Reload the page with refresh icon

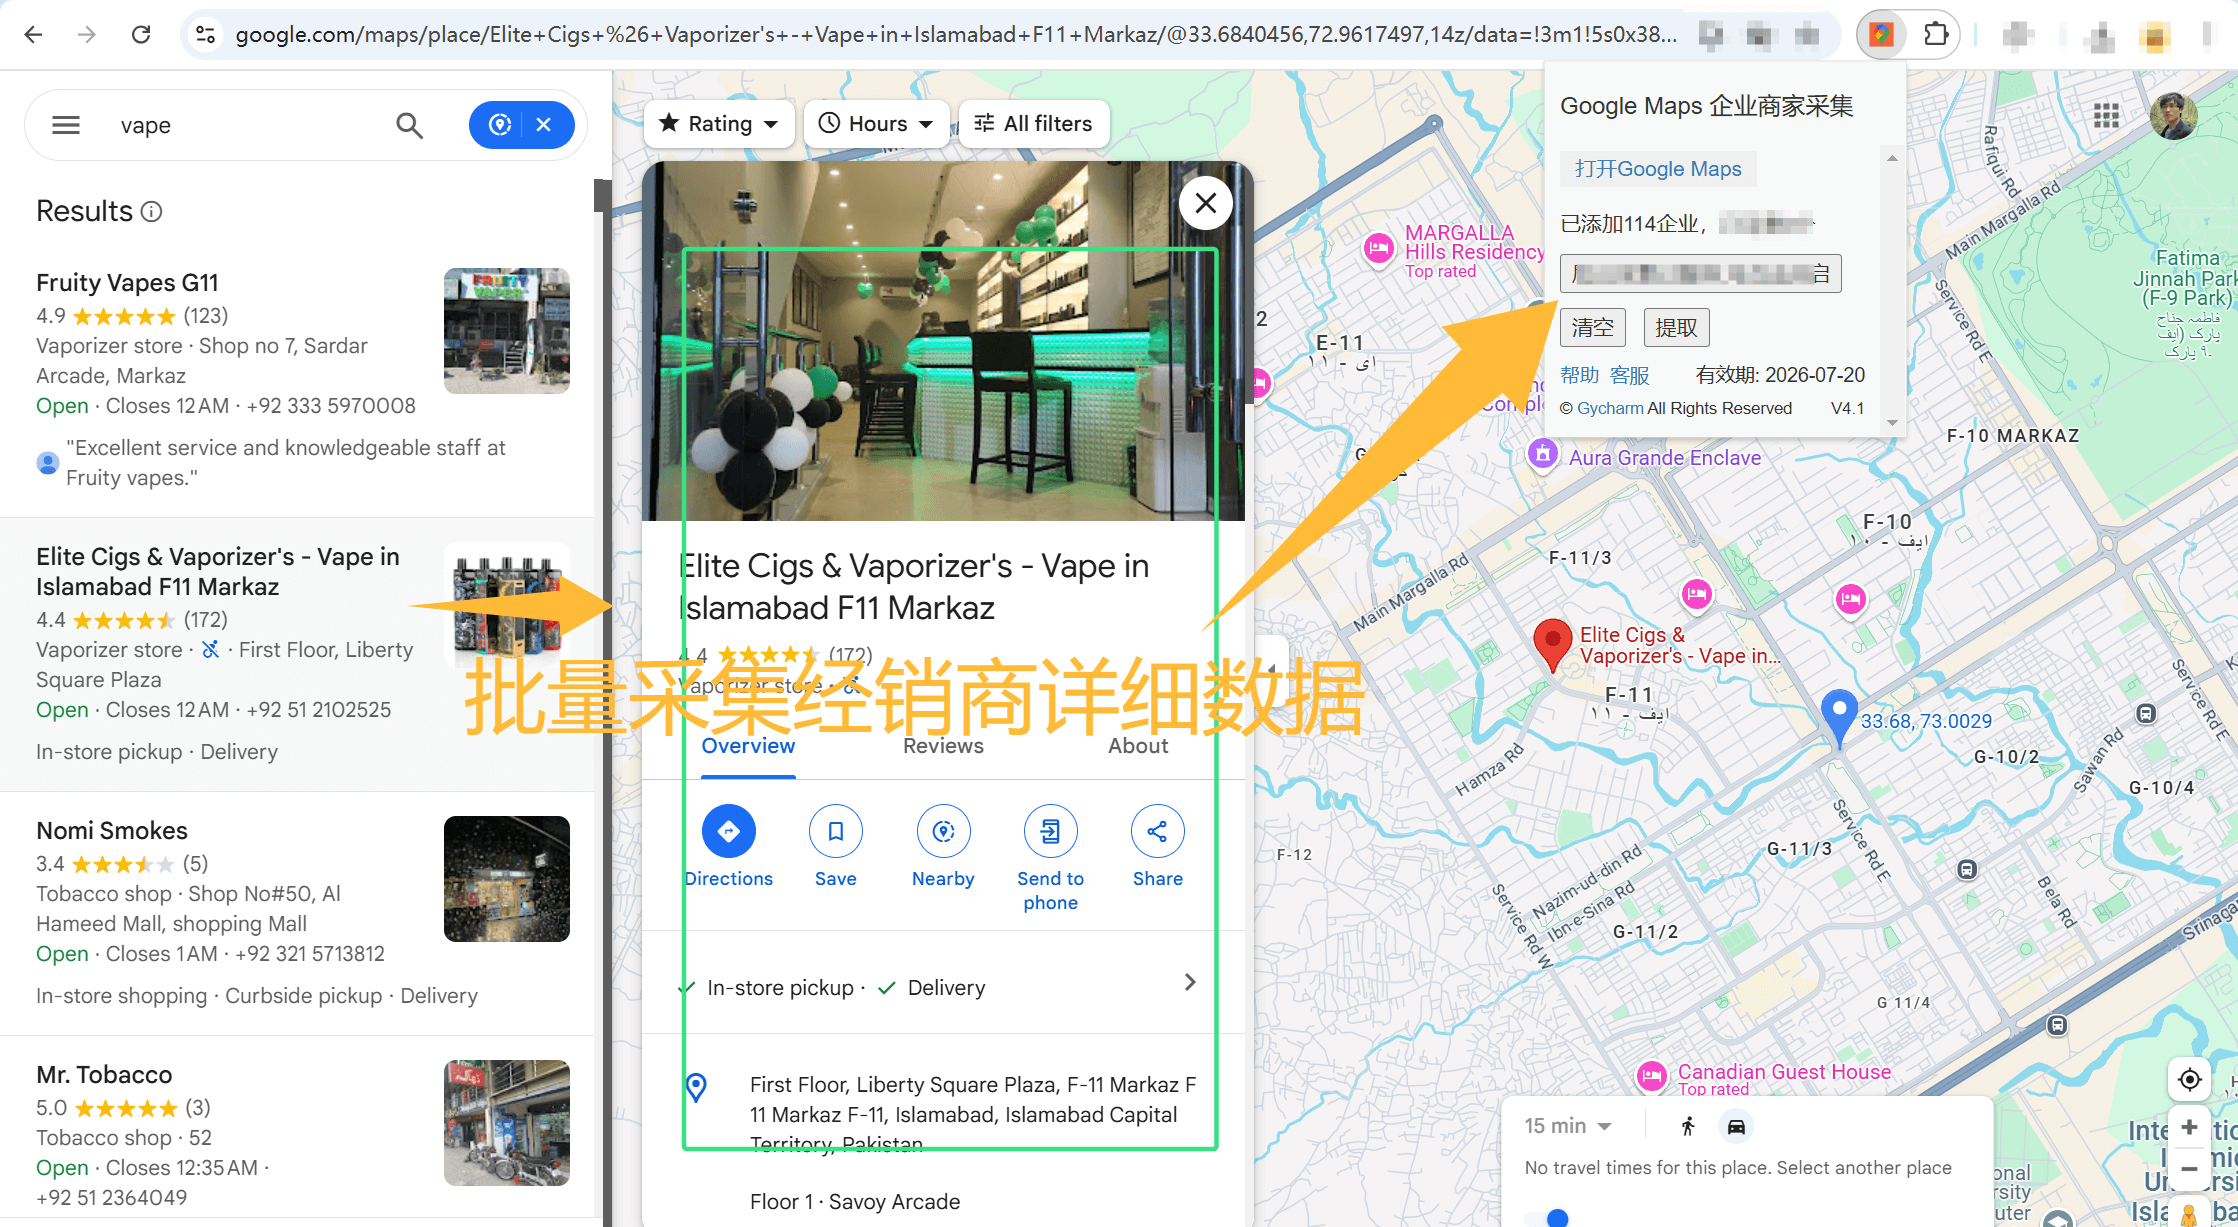point(141,35)
